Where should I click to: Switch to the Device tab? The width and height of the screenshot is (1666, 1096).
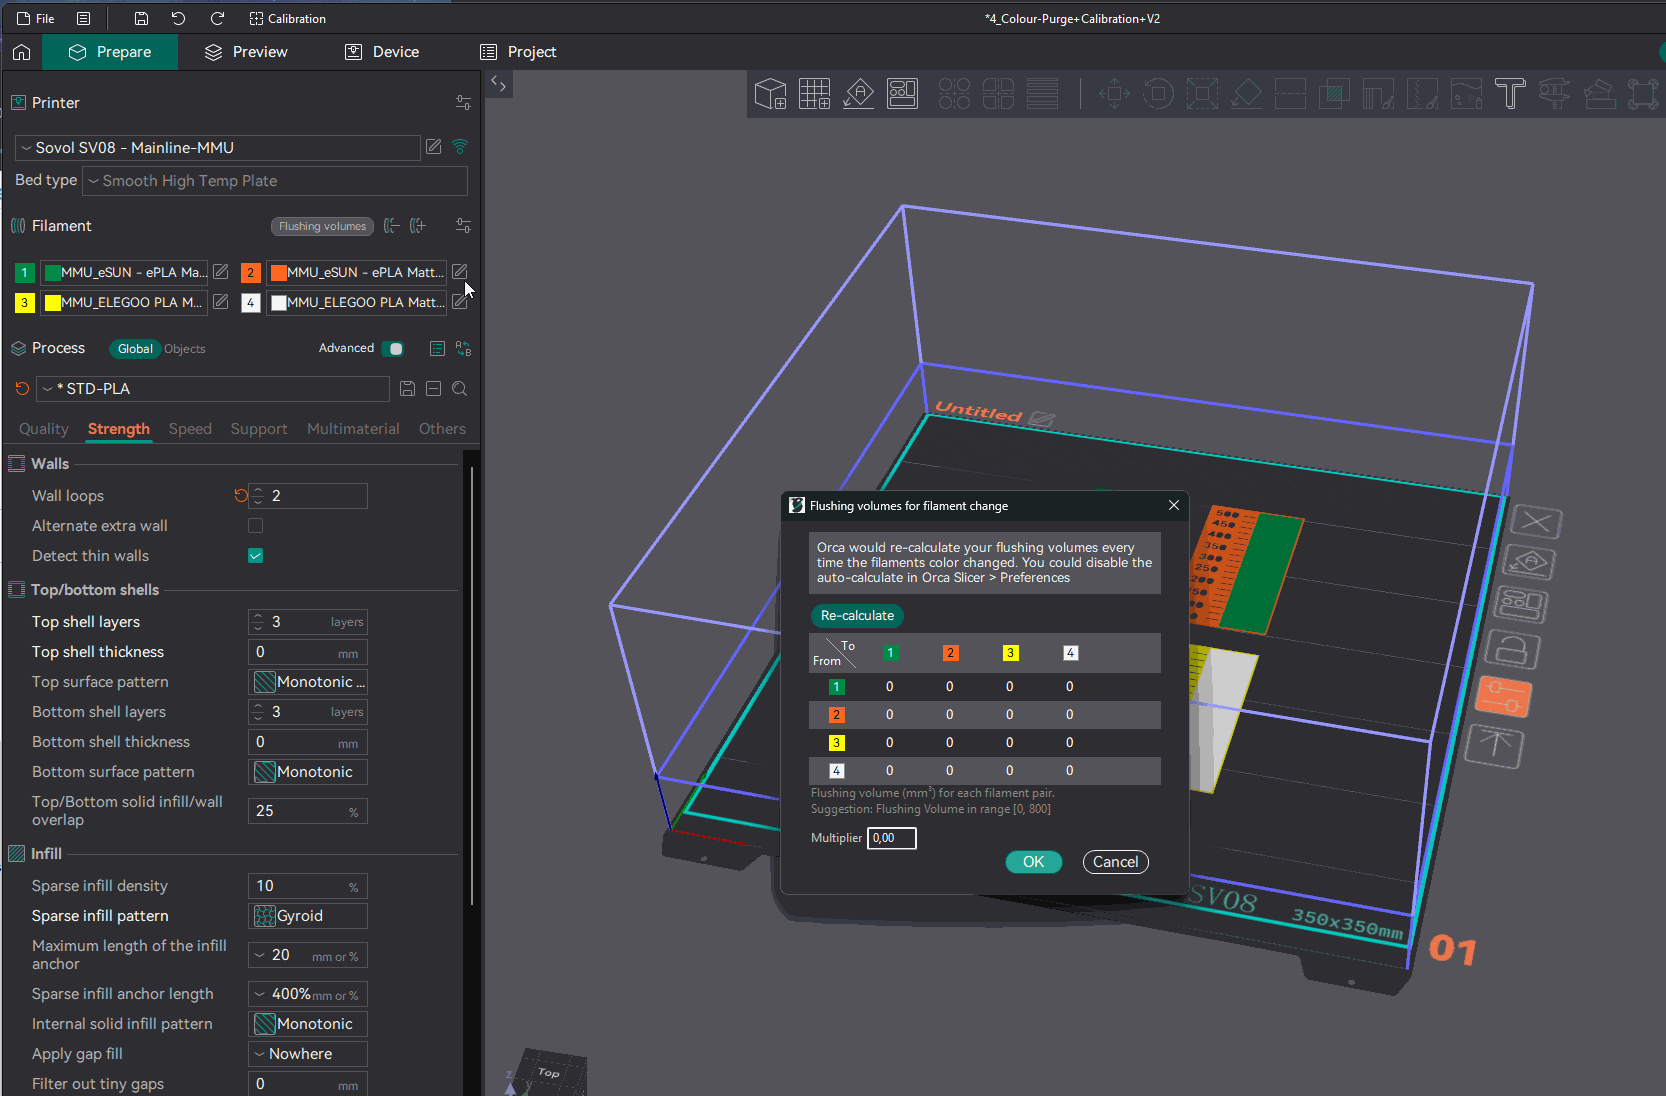(x=382, y=52)
